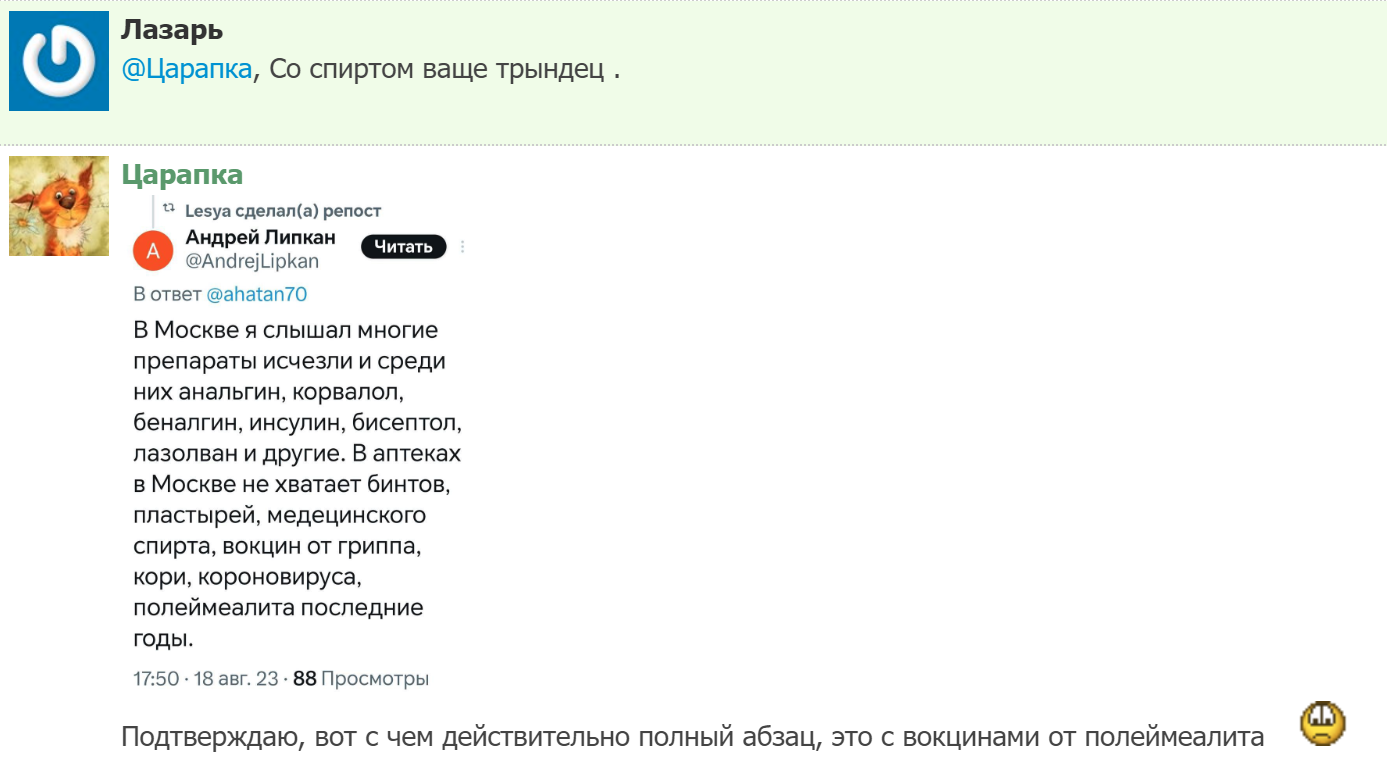Click the repost arrows icon

(x=168, y=210)
